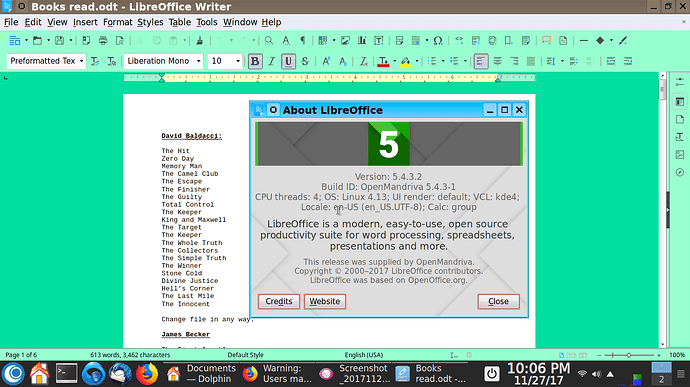Image resolution: width=690 pixels, height=387 pixels.
Task: Click the Insert Line icon
Action: pos(584,41)
